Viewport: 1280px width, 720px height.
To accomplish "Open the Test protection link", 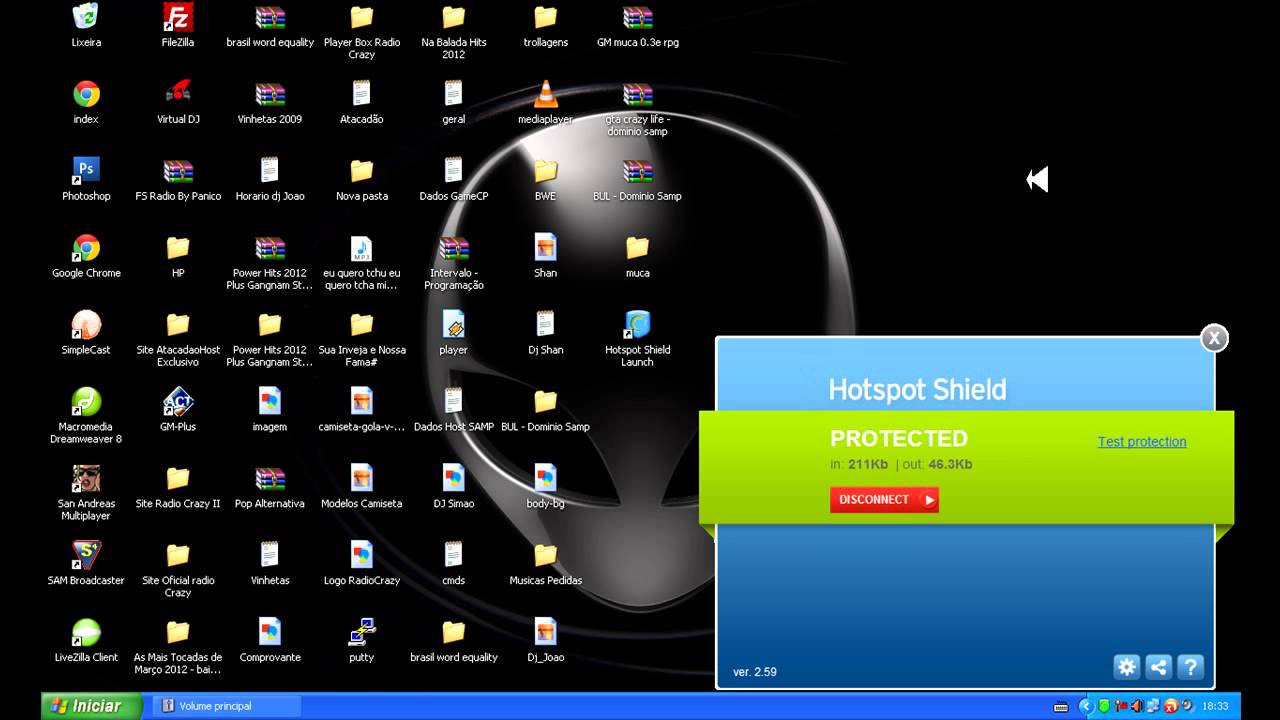I will click(x=1142, y=441).
